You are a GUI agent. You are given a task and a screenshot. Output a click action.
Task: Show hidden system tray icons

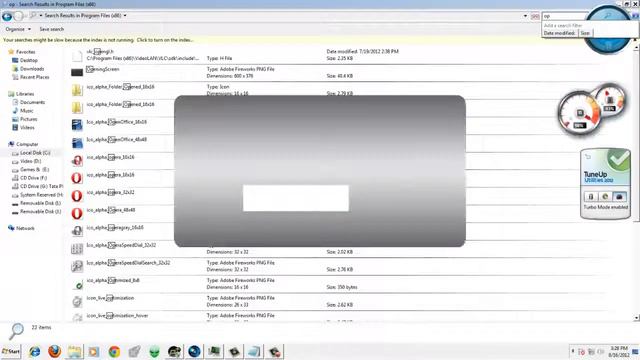point(573,351)
